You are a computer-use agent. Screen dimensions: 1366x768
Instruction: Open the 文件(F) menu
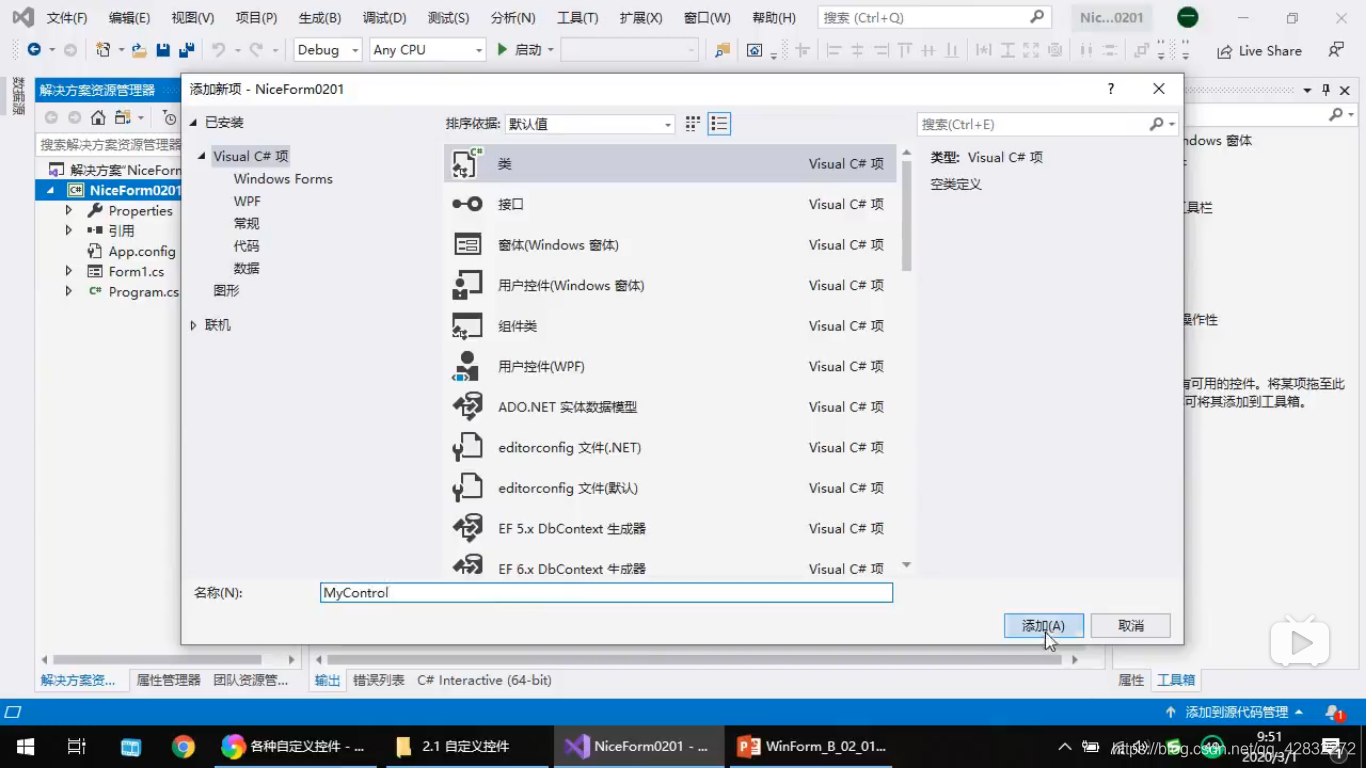(67, 18)
